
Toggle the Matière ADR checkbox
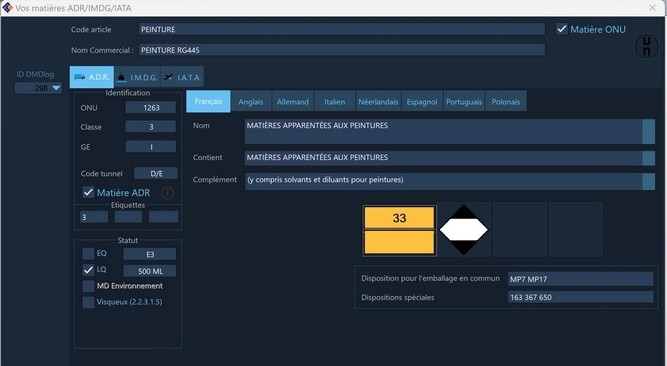(x=88, y=192)
